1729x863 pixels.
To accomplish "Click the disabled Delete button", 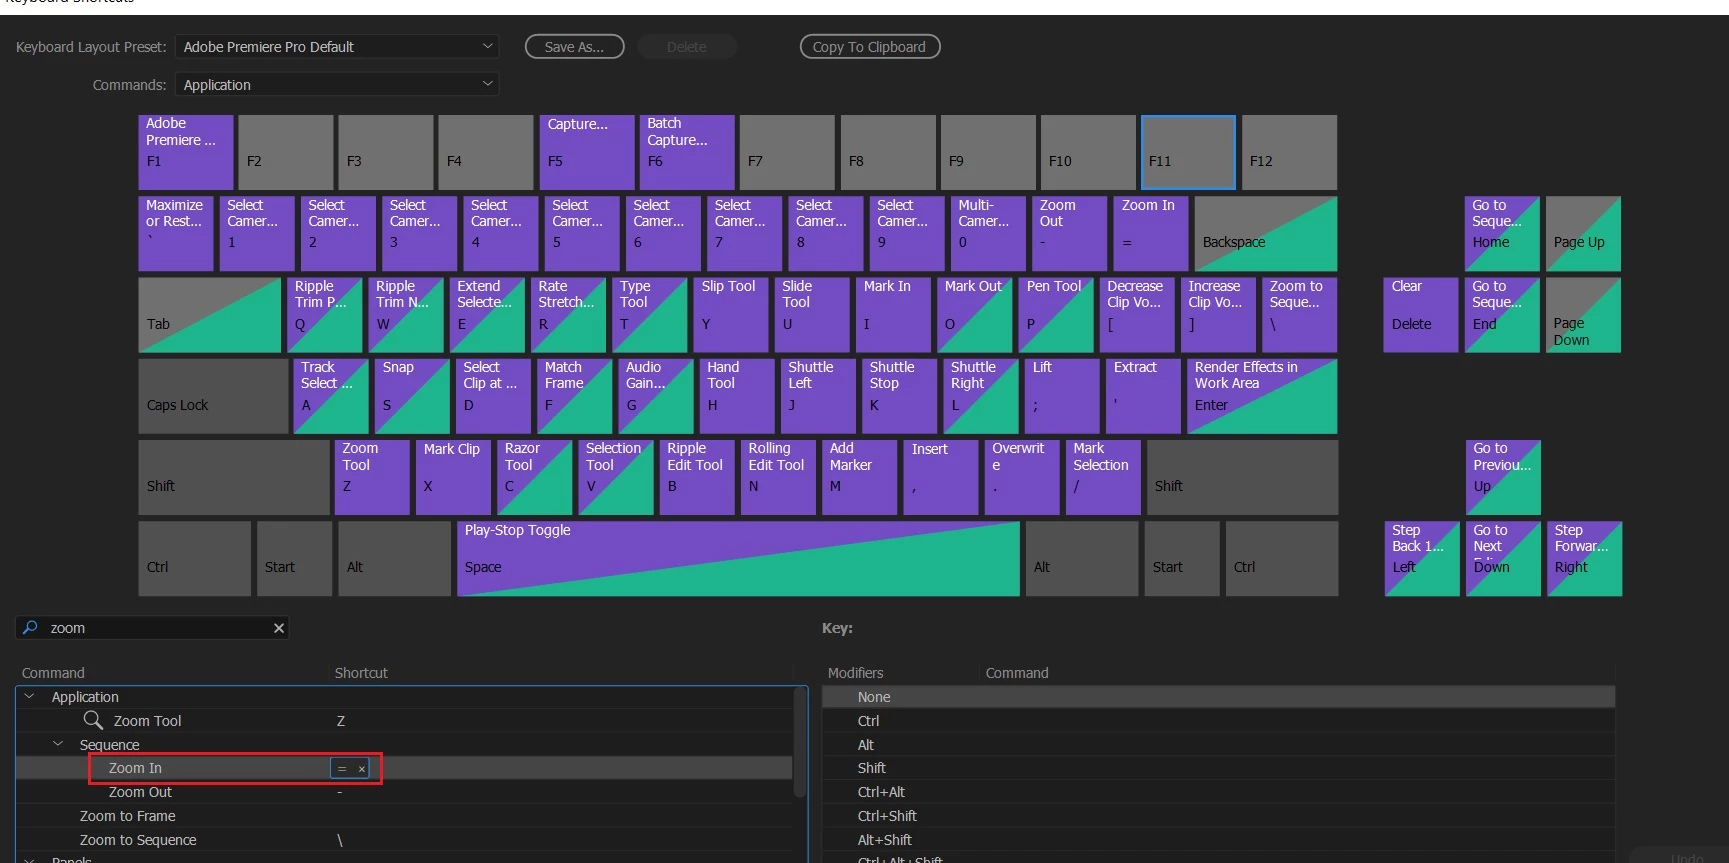I will coord(687,47).
